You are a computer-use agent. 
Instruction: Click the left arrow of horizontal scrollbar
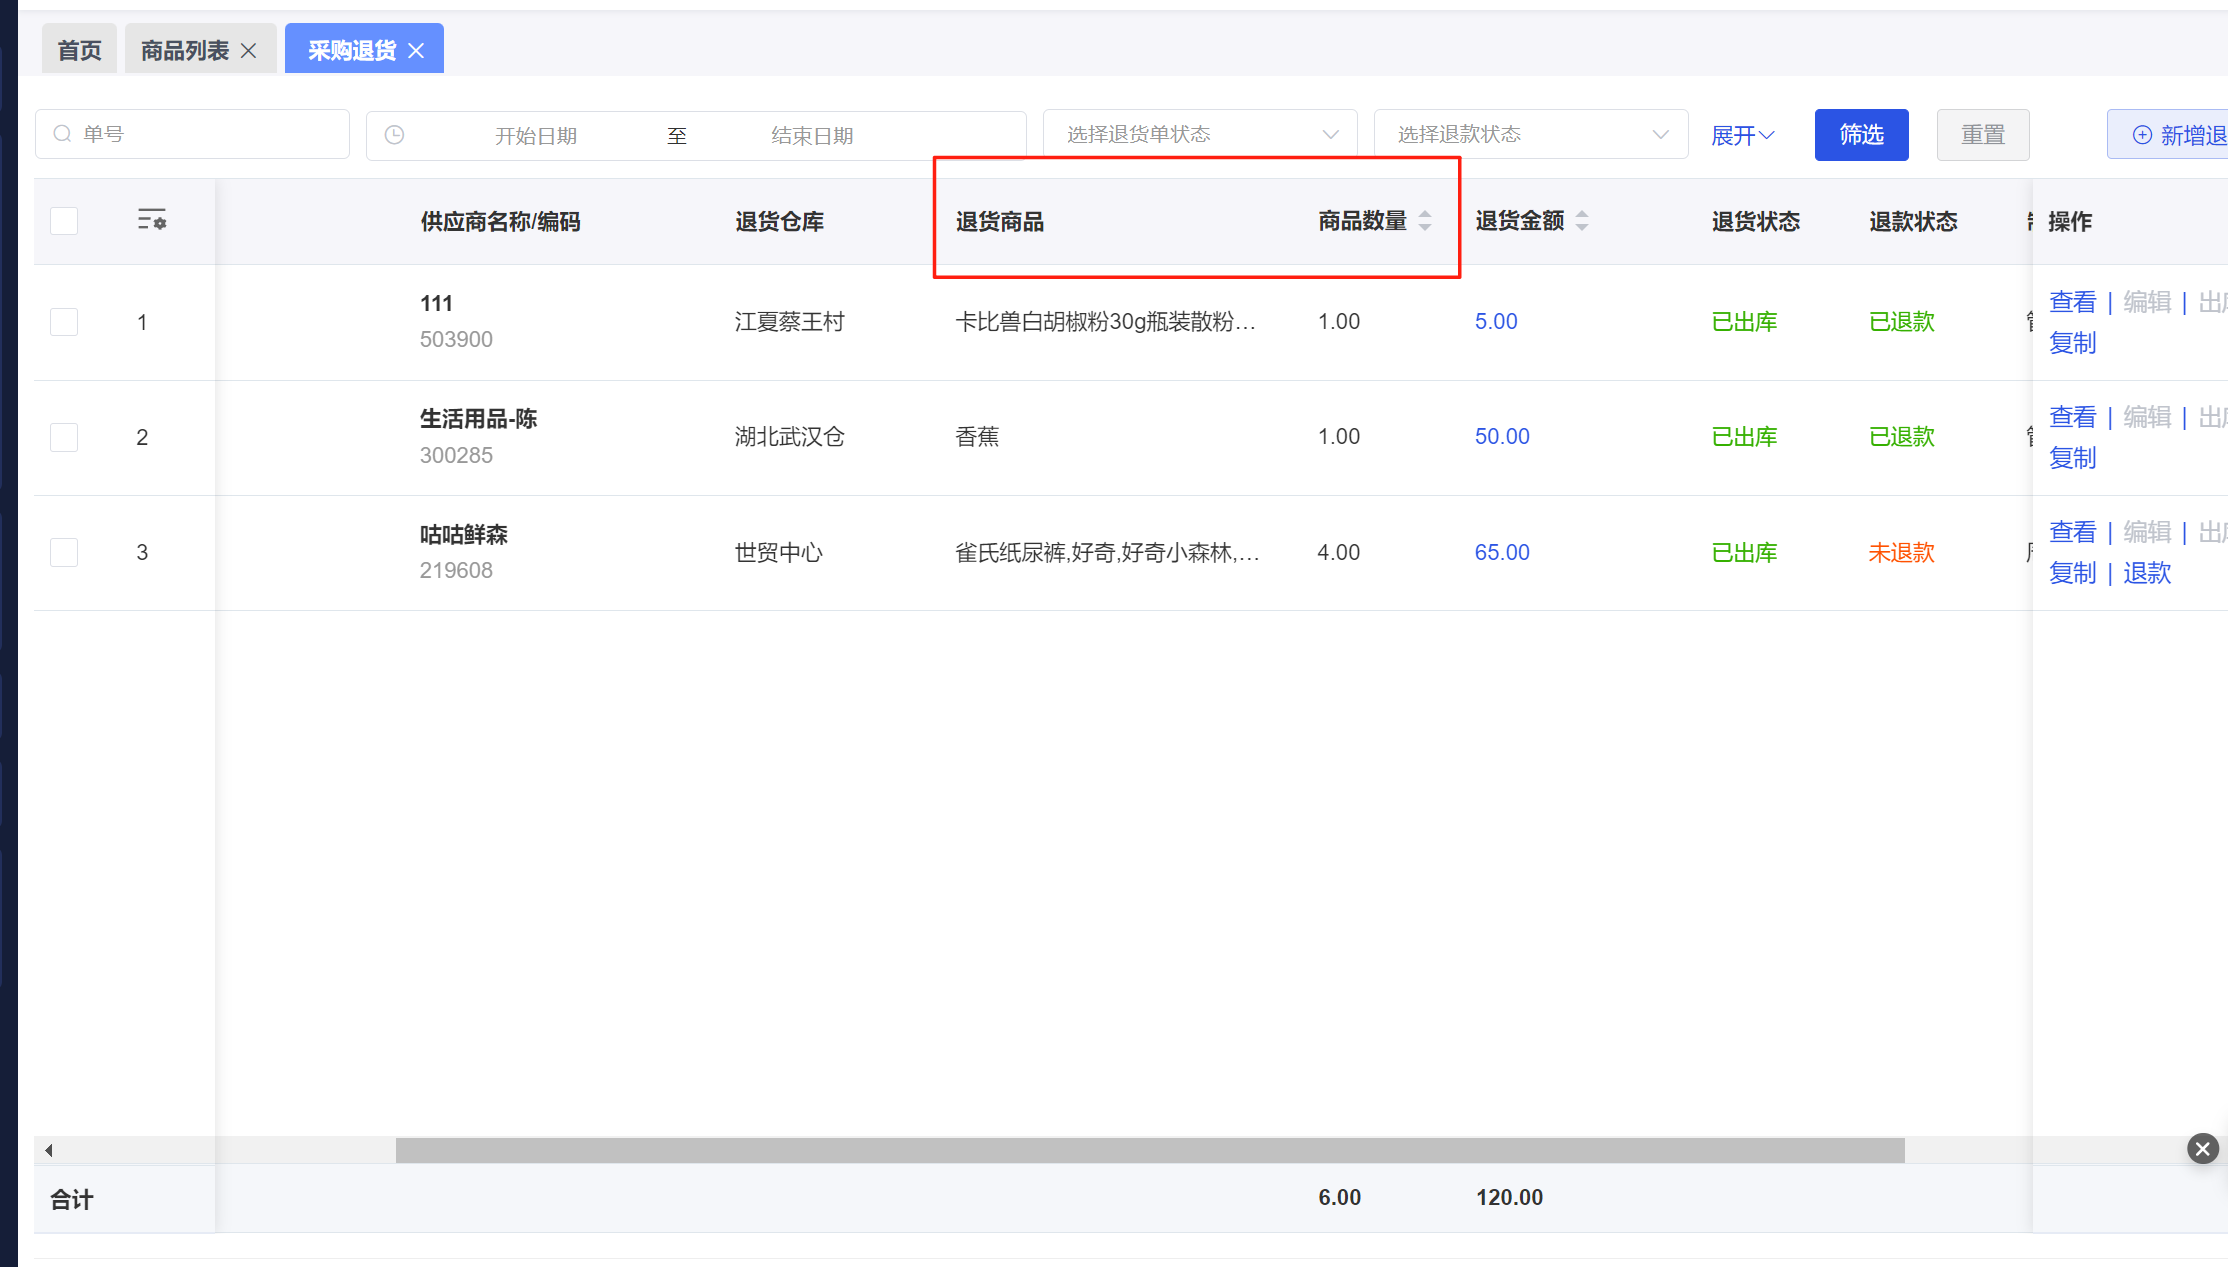(48, 1150)
